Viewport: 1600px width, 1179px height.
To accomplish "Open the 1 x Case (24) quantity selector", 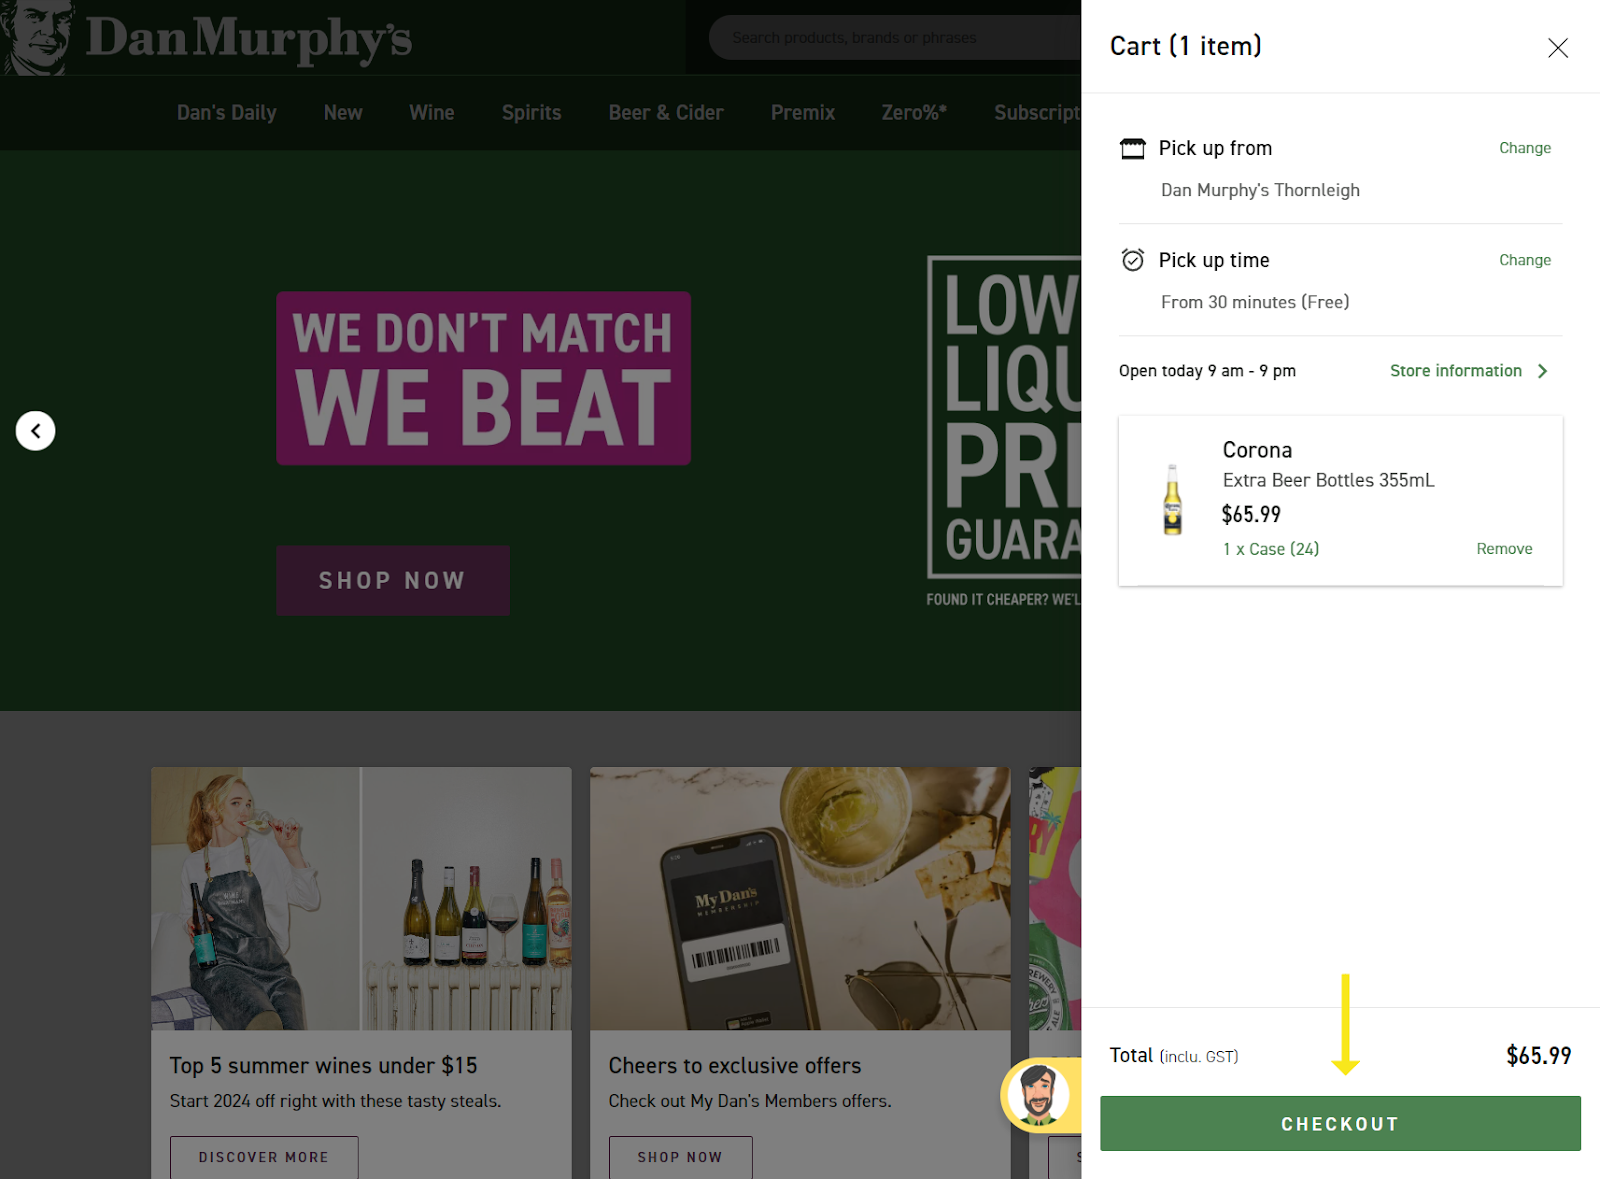I will click(1270, 549).
